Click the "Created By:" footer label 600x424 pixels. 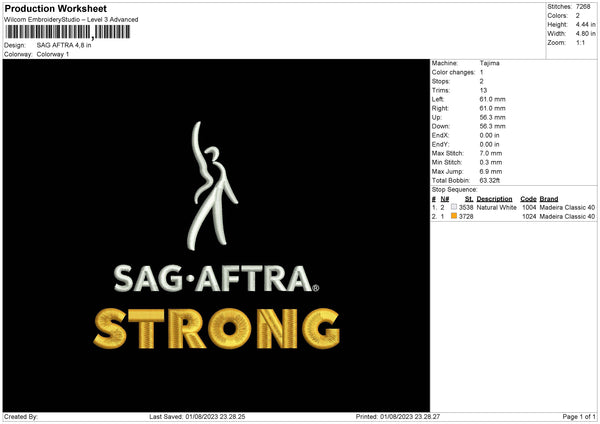[21, 417]
